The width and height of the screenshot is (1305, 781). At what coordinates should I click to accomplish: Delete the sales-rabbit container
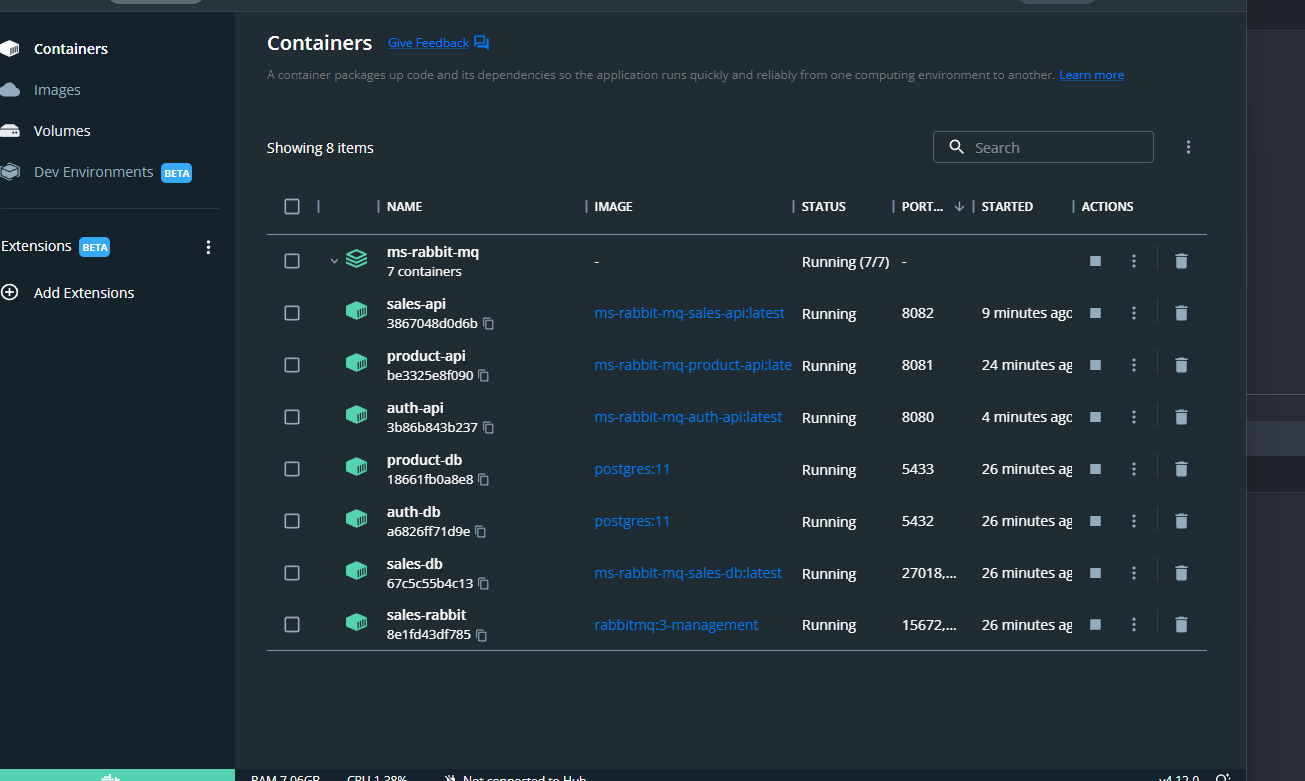point(1181,624)
